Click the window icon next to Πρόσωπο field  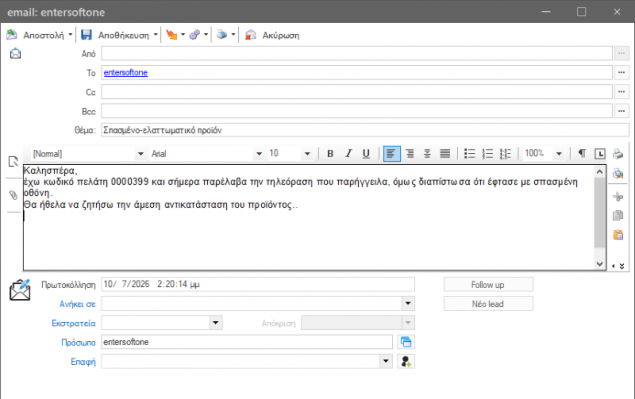(x=406, y=342)
